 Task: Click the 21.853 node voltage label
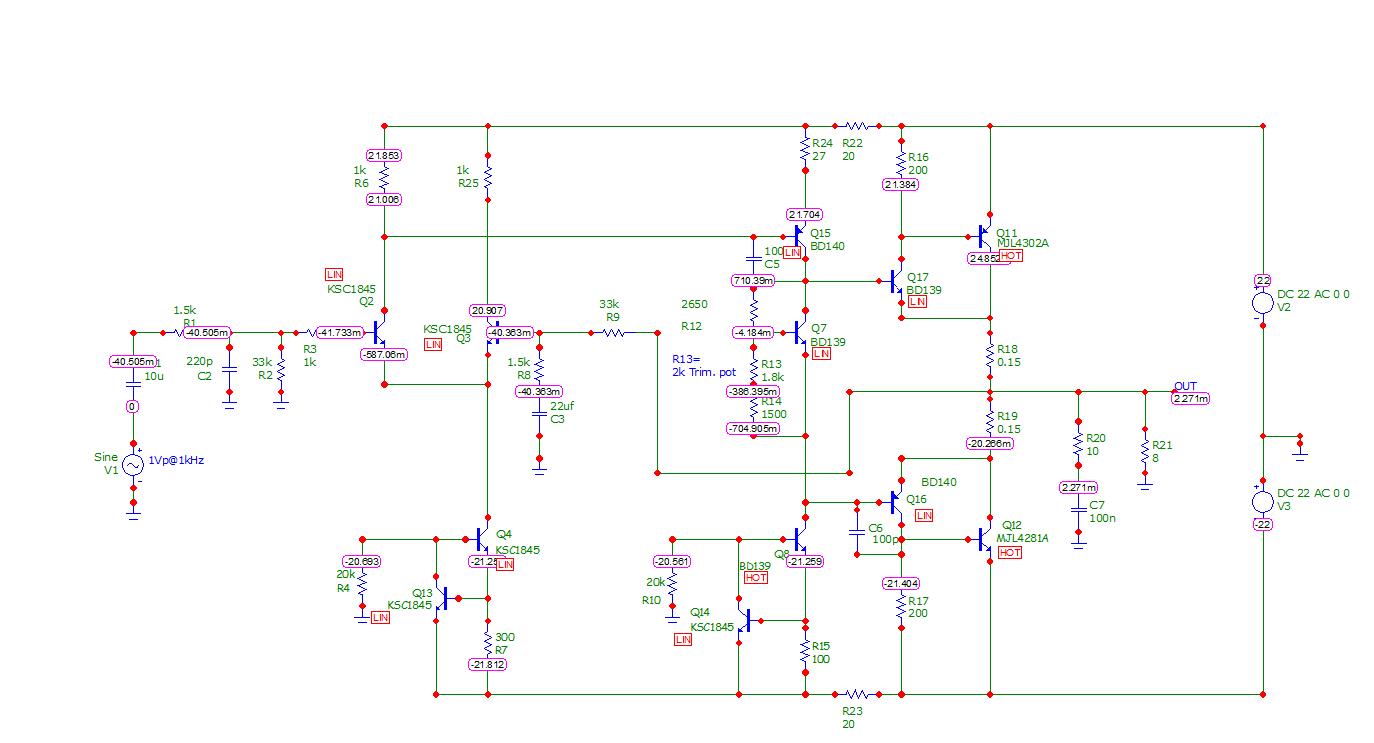click(x=384, y=156)
